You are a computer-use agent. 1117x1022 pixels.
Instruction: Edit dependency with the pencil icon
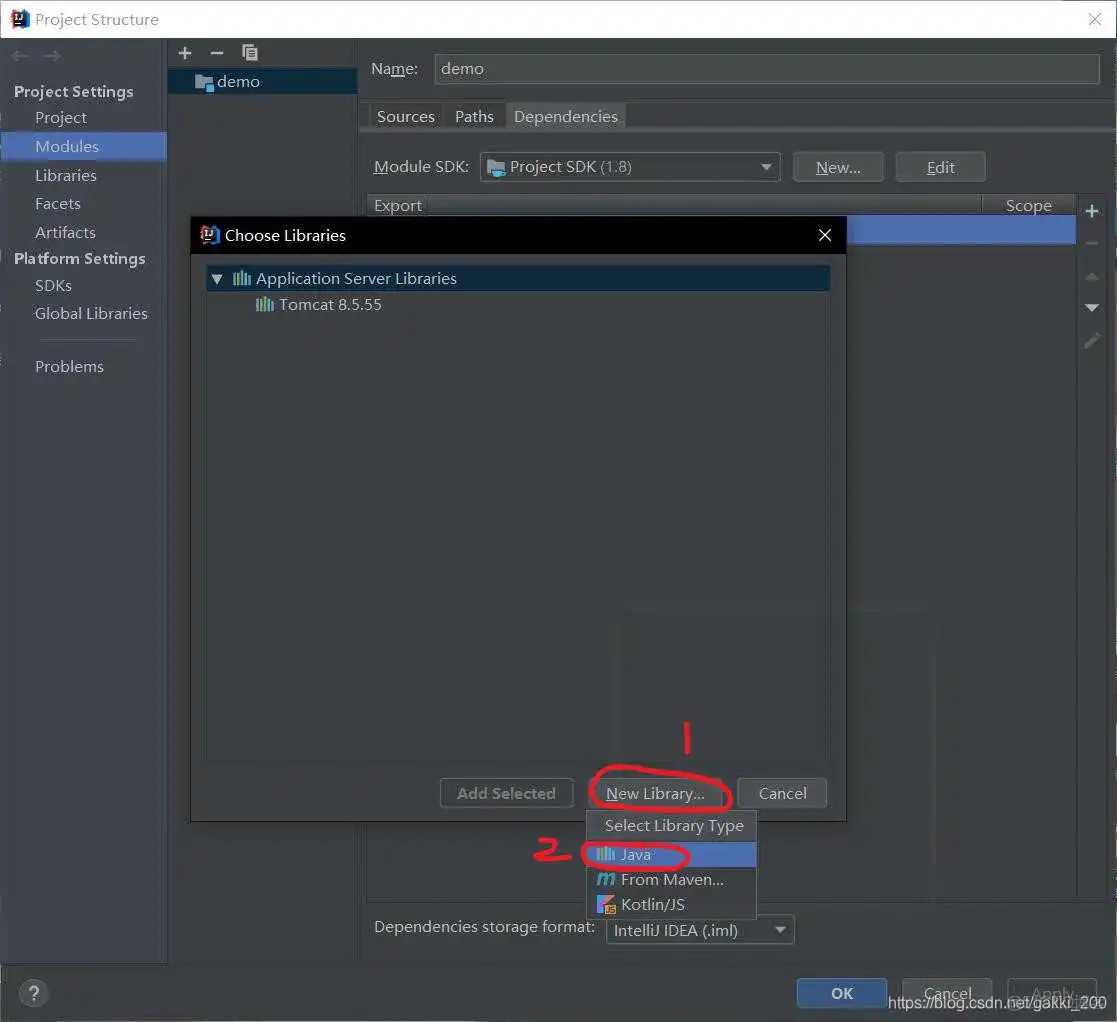point(1092,341)
